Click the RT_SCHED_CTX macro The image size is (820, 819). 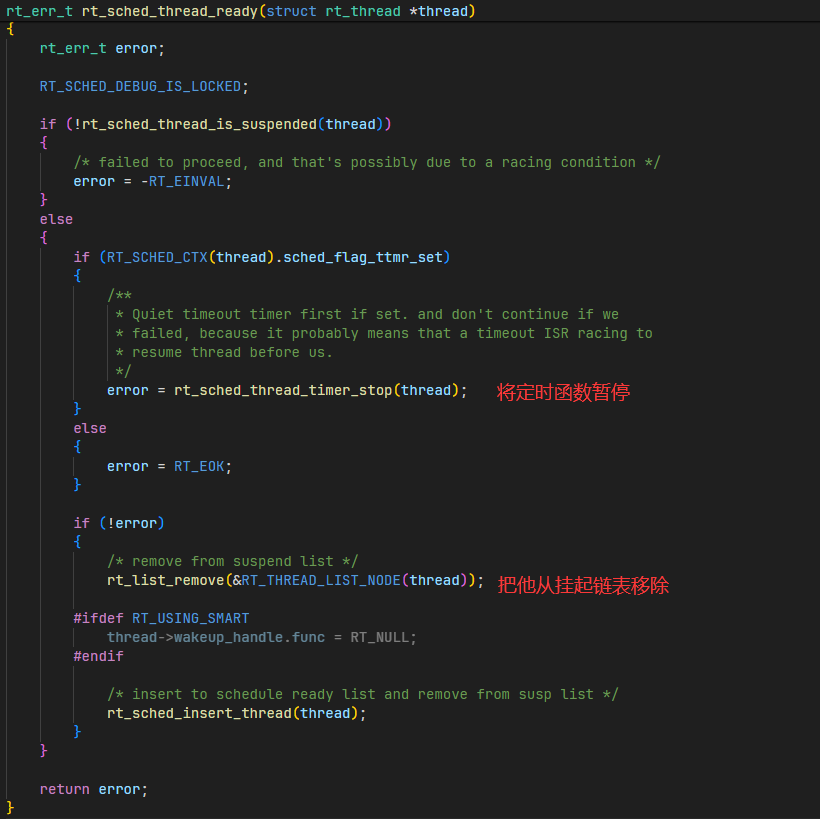pyautogui.click(x=157, y=257)
